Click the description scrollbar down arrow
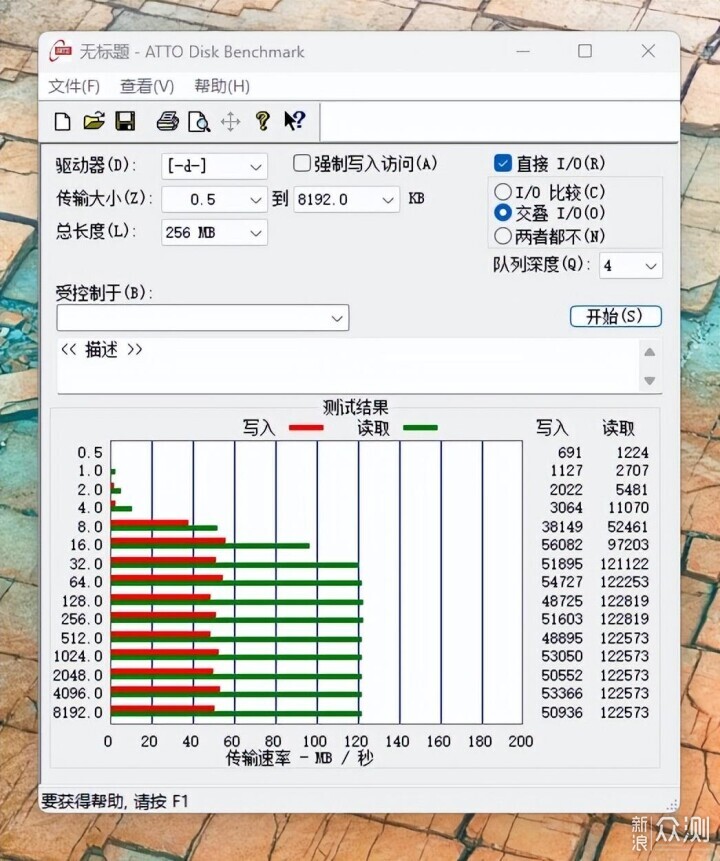Image resolution: width=720 pixels, height=861 pixels. [x=650, y=381]
